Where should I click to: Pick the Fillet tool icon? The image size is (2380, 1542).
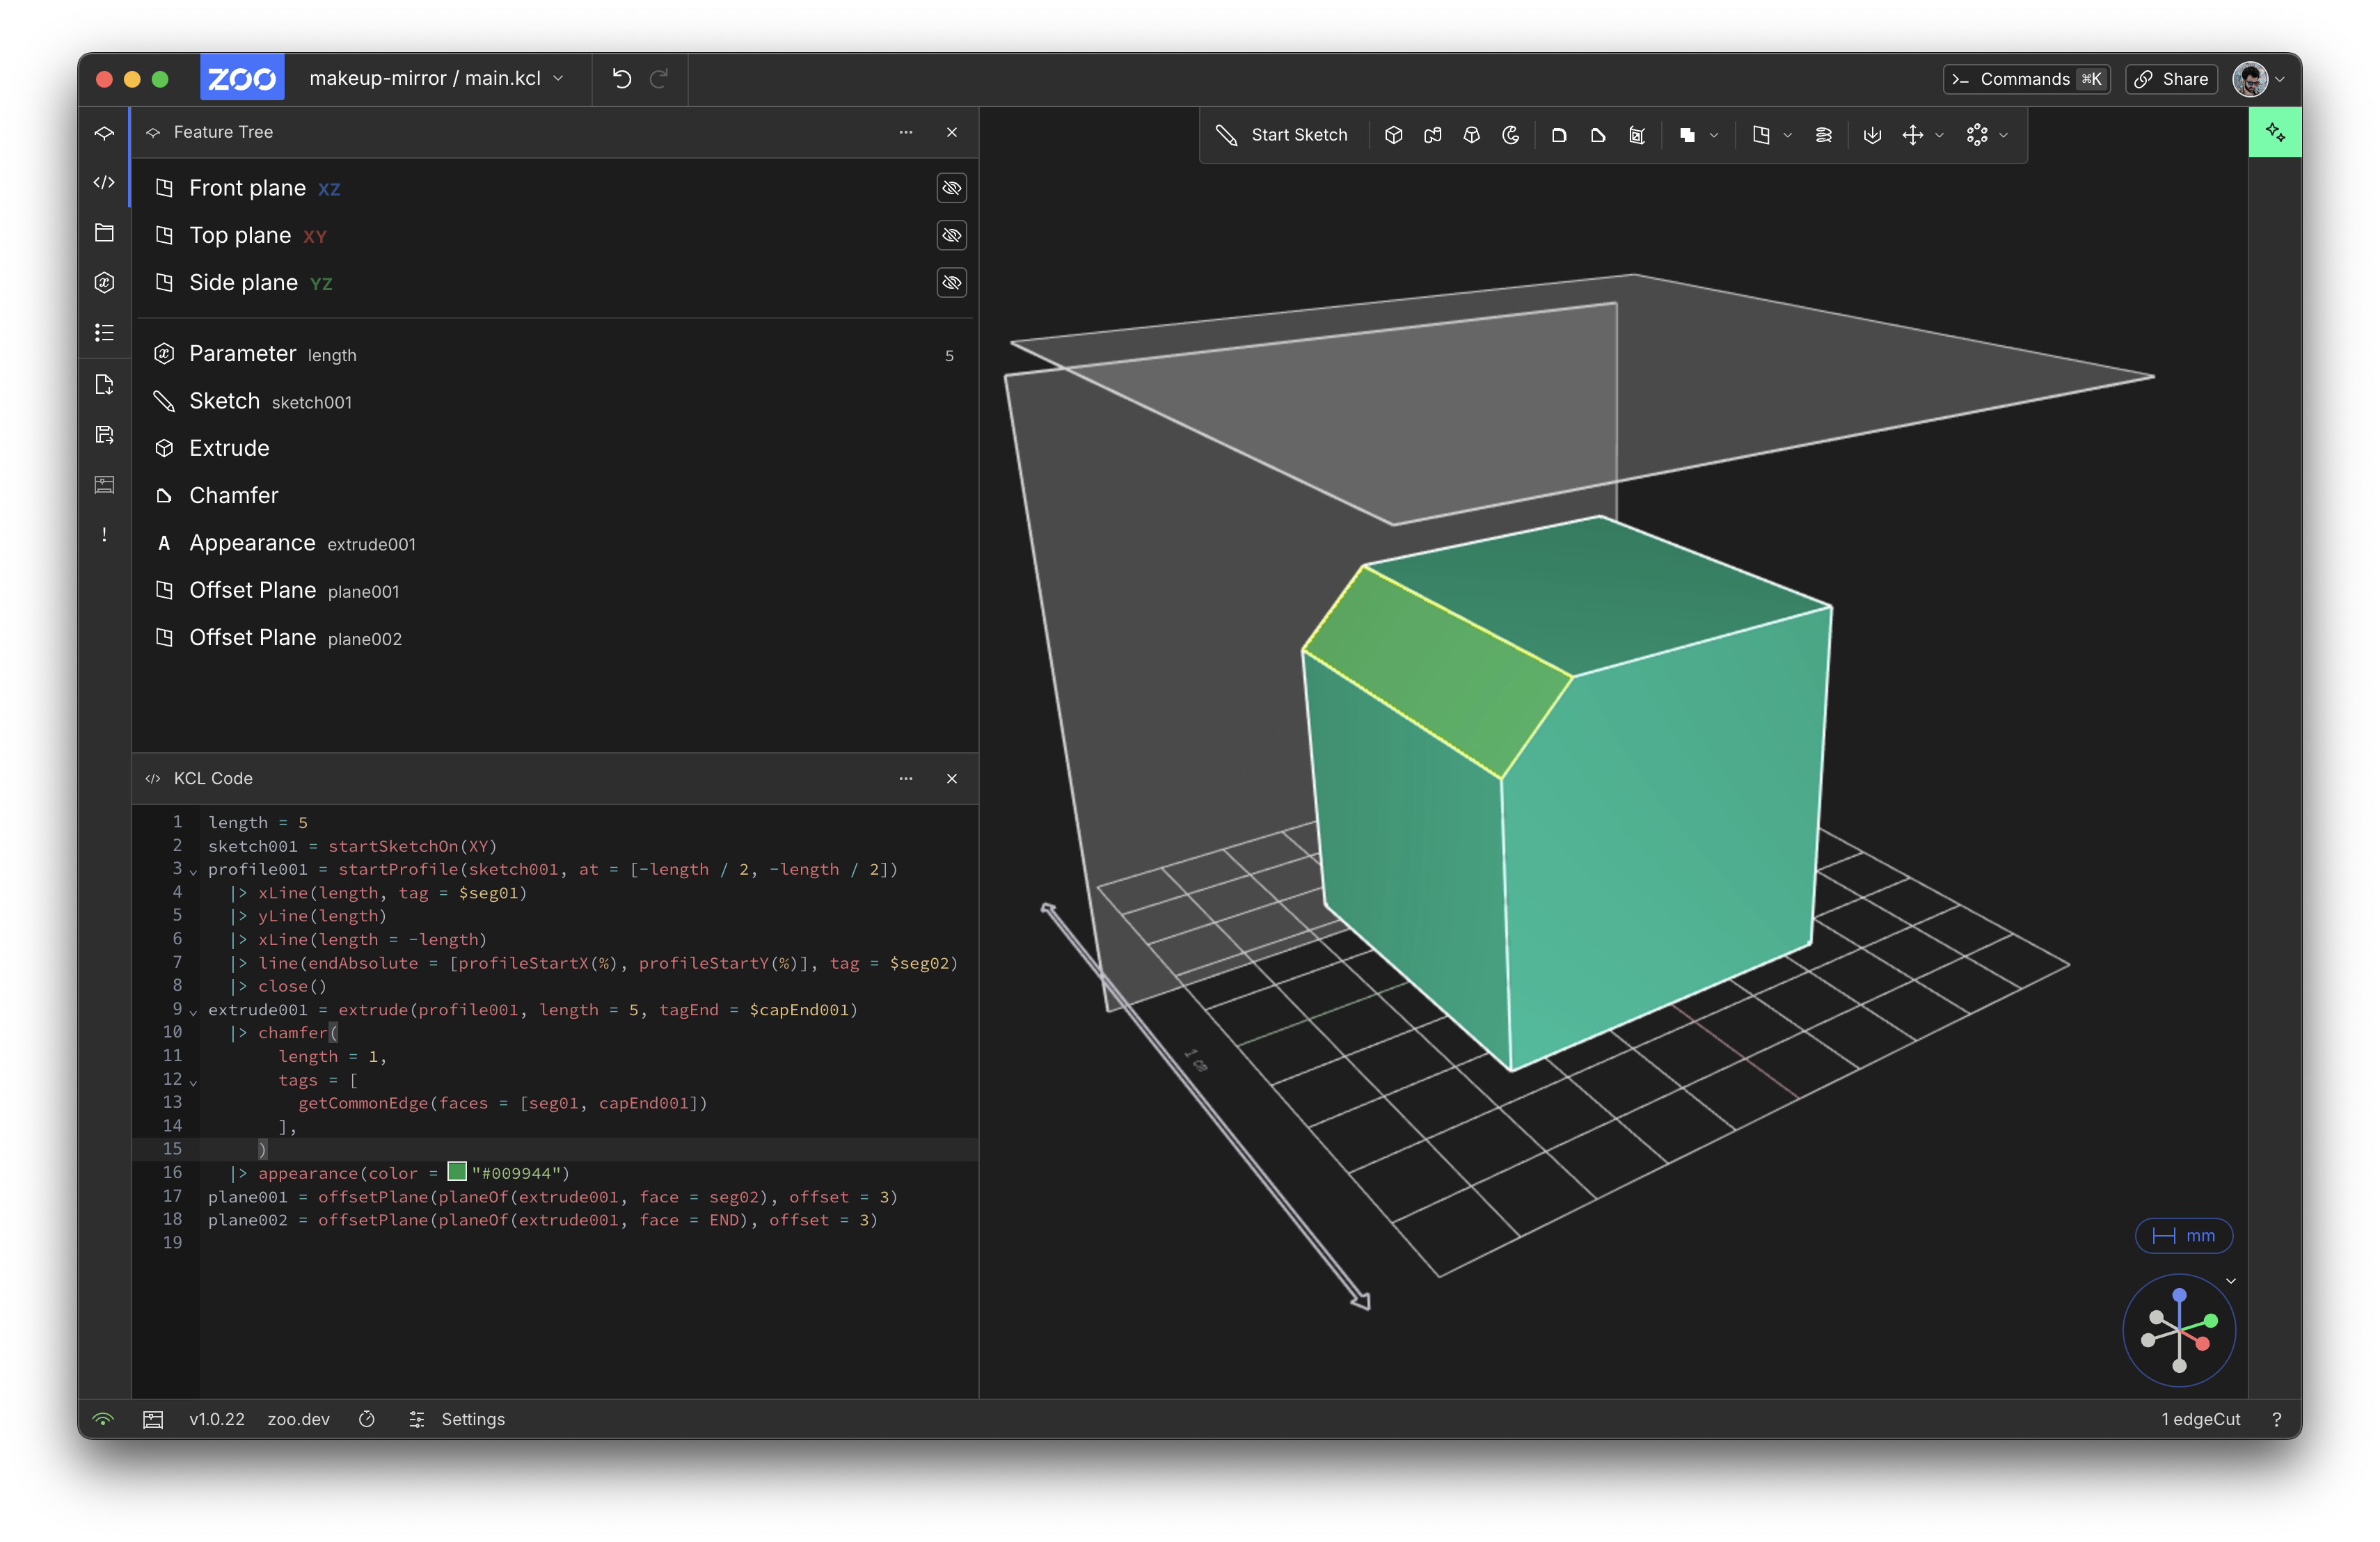(x=1558, y=135)
